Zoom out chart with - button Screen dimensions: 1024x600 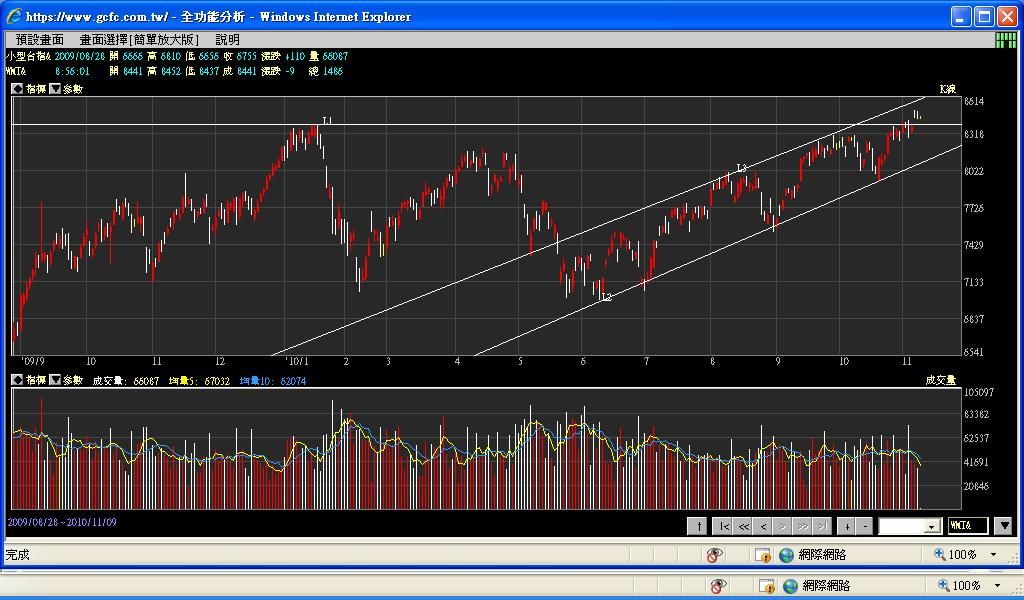865,526
